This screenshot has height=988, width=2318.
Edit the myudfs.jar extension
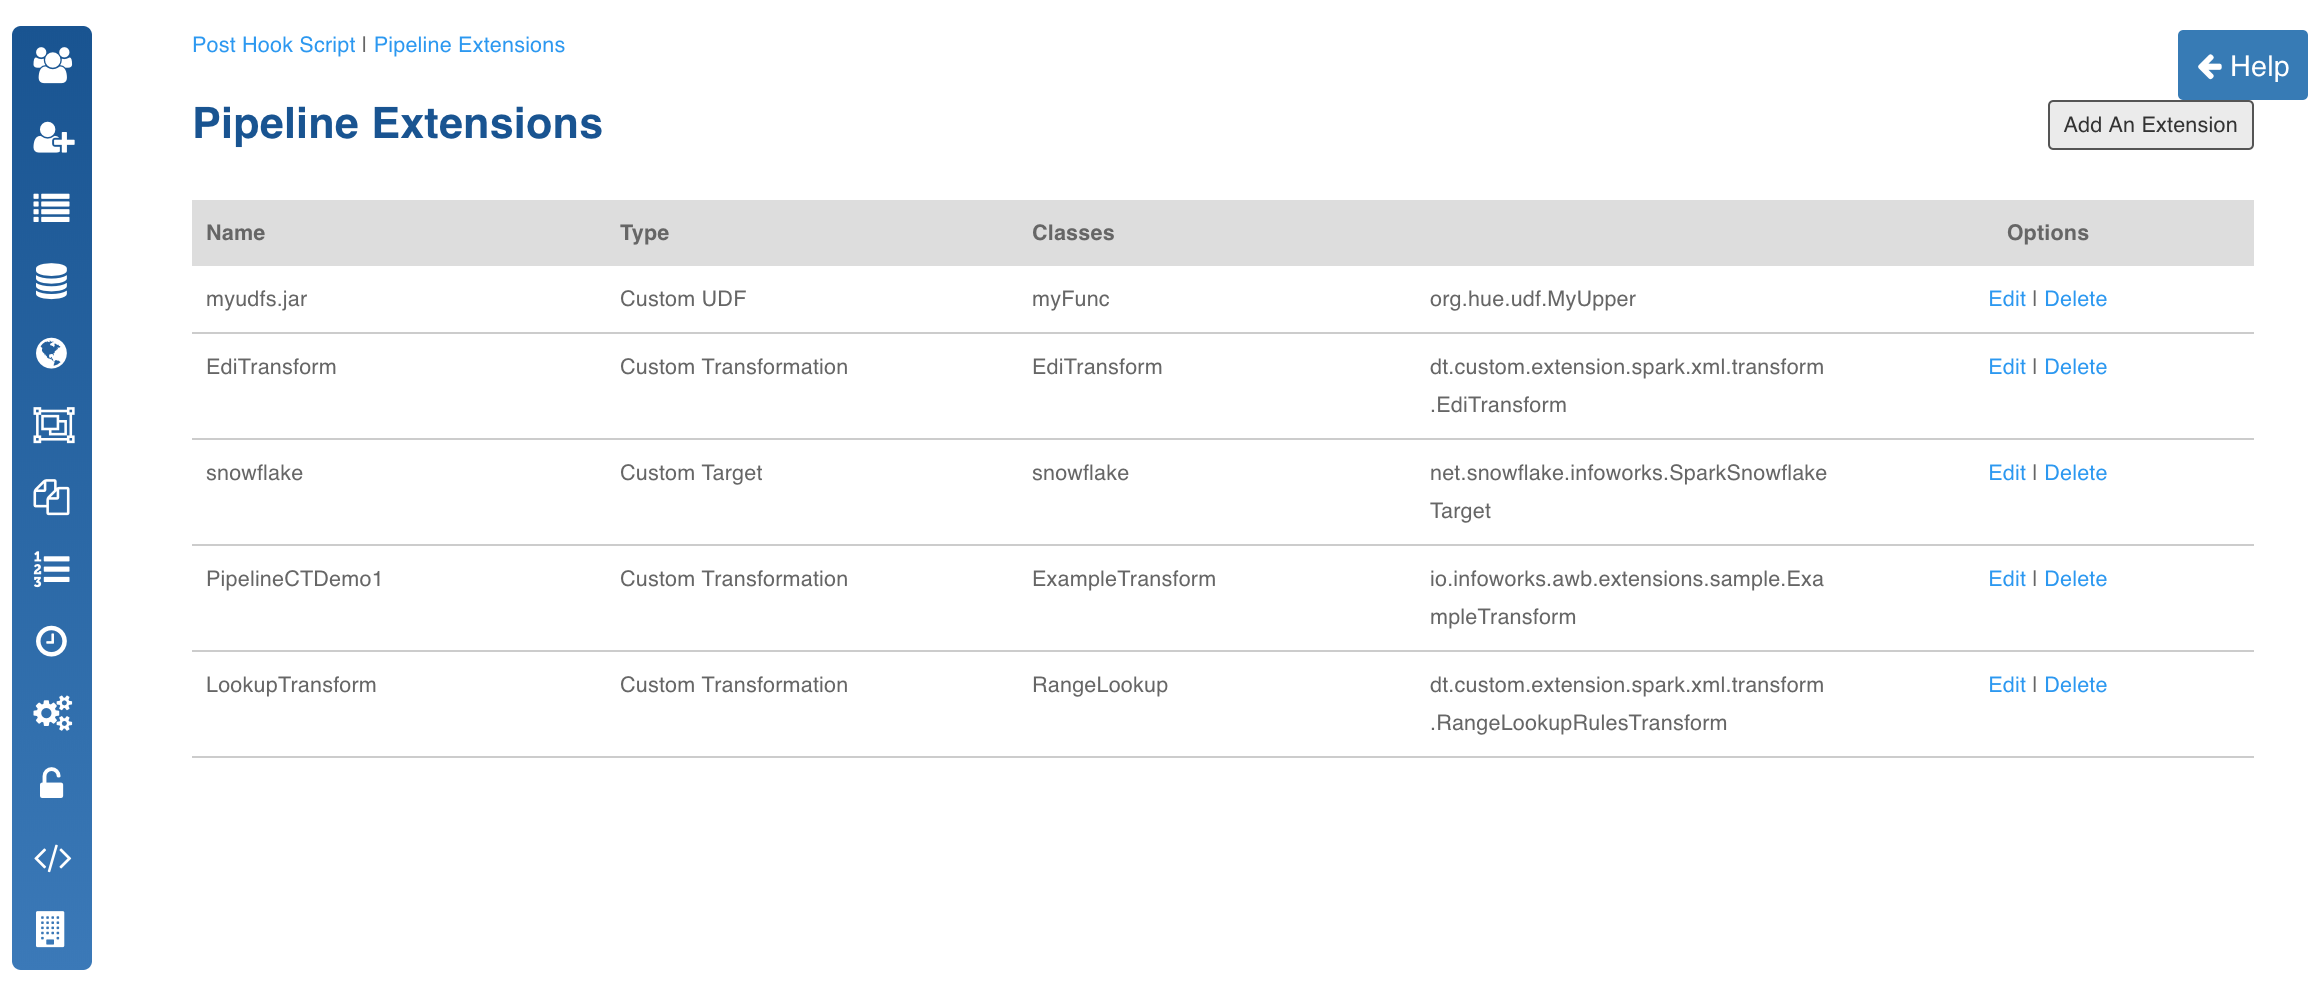pos(2006,299)
